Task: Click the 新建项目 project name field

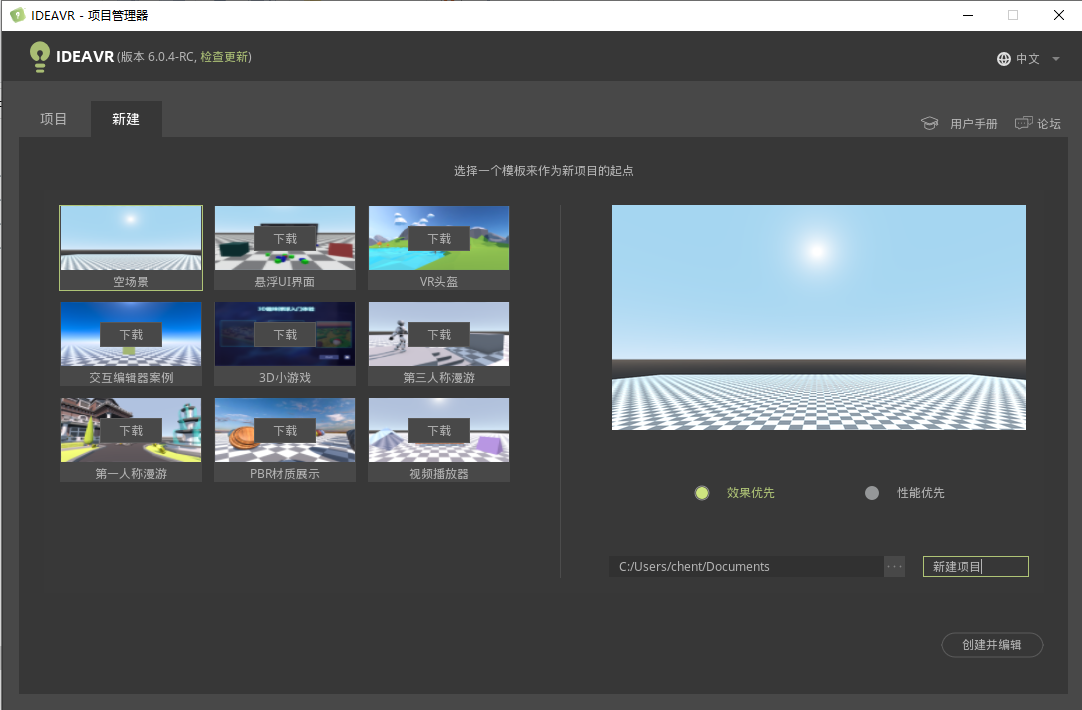Action: [976, 566]
